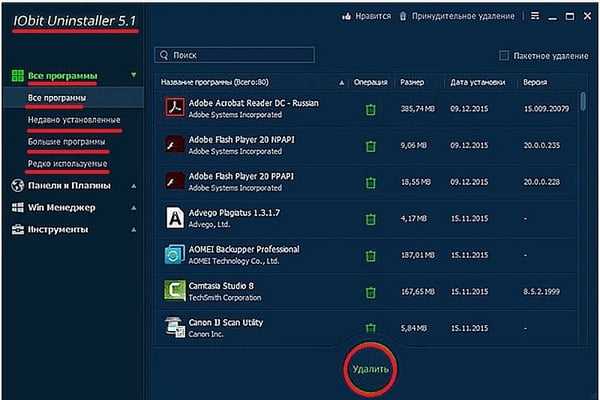600x400 pixels.
Task: Sort by Операция column header
Action: point(370,82)
